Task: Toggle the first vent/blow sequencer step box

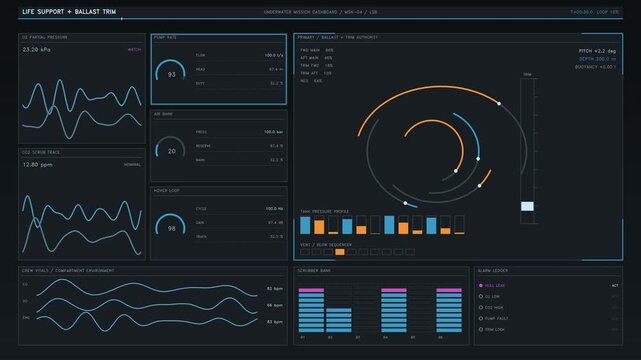Action: (x=305, y=252)
